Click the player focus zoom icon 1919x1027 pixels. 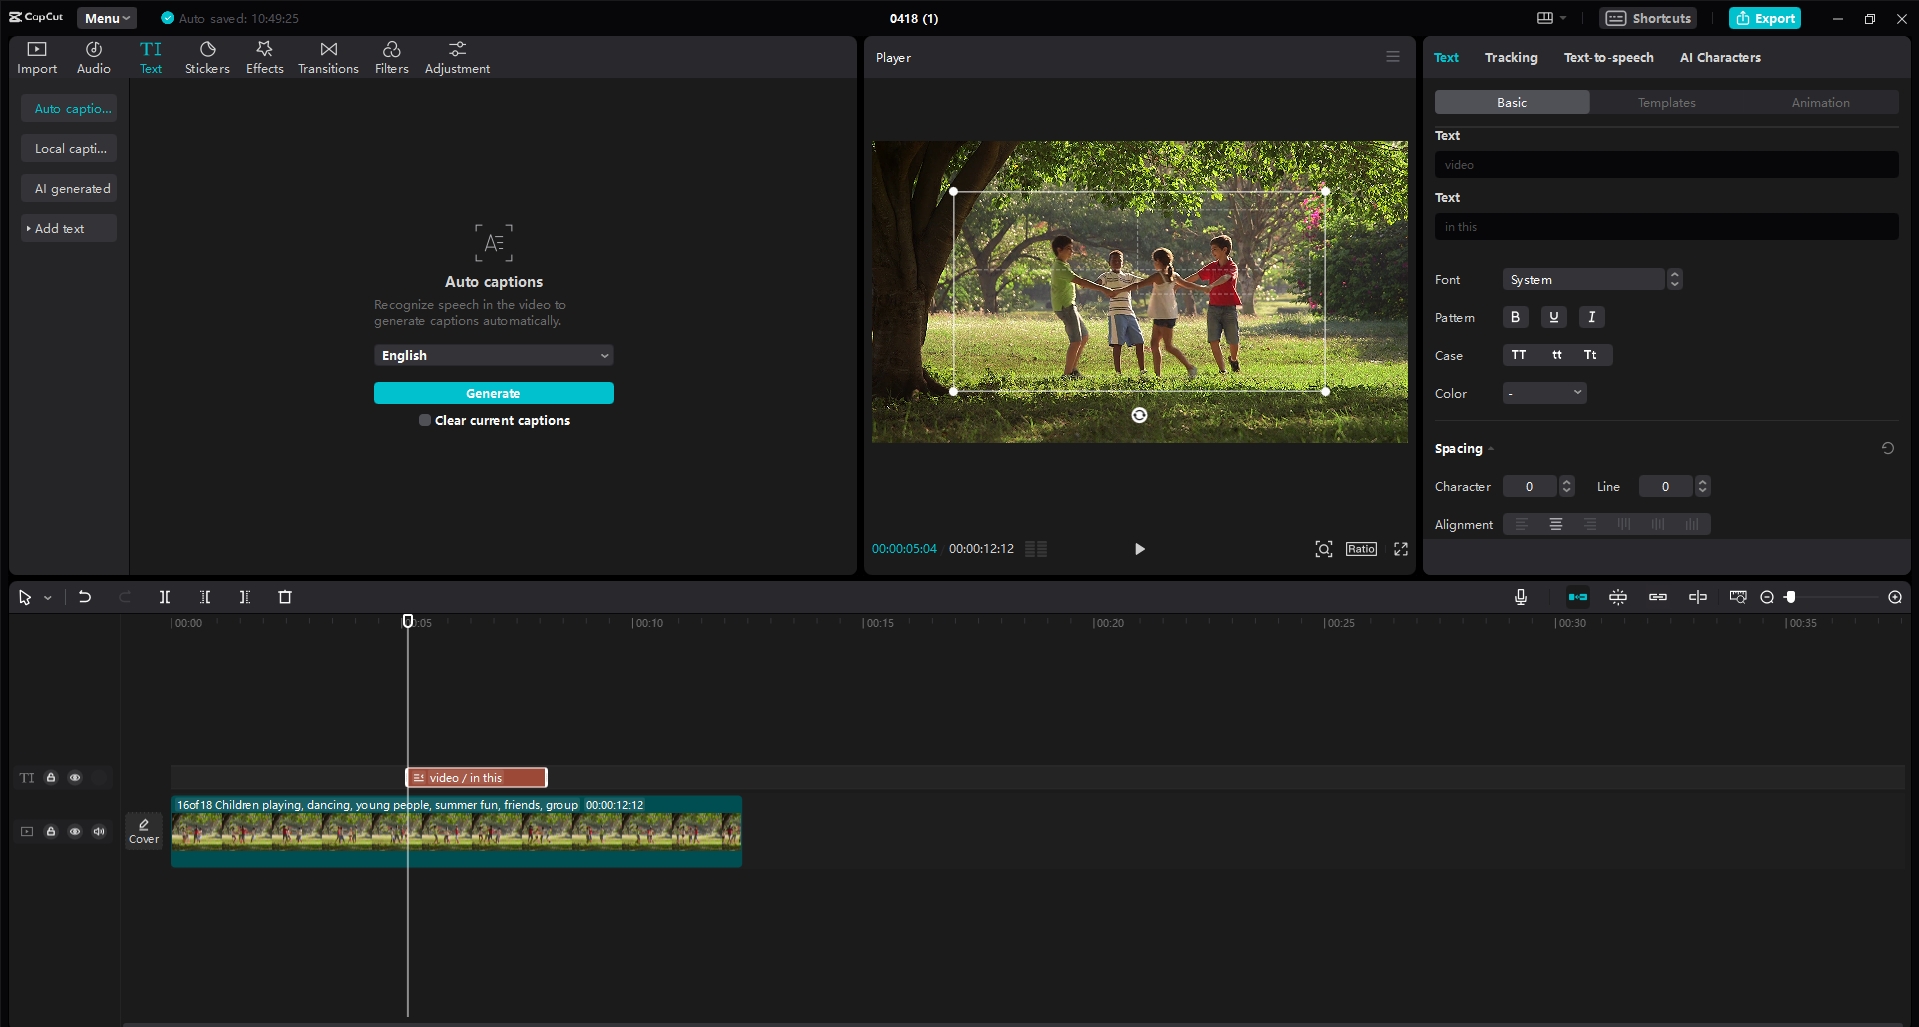coord(1324,549)
